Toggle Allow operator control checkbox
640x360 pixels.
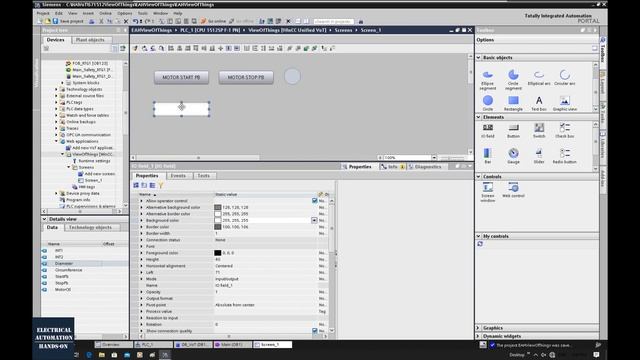[314, 201]
